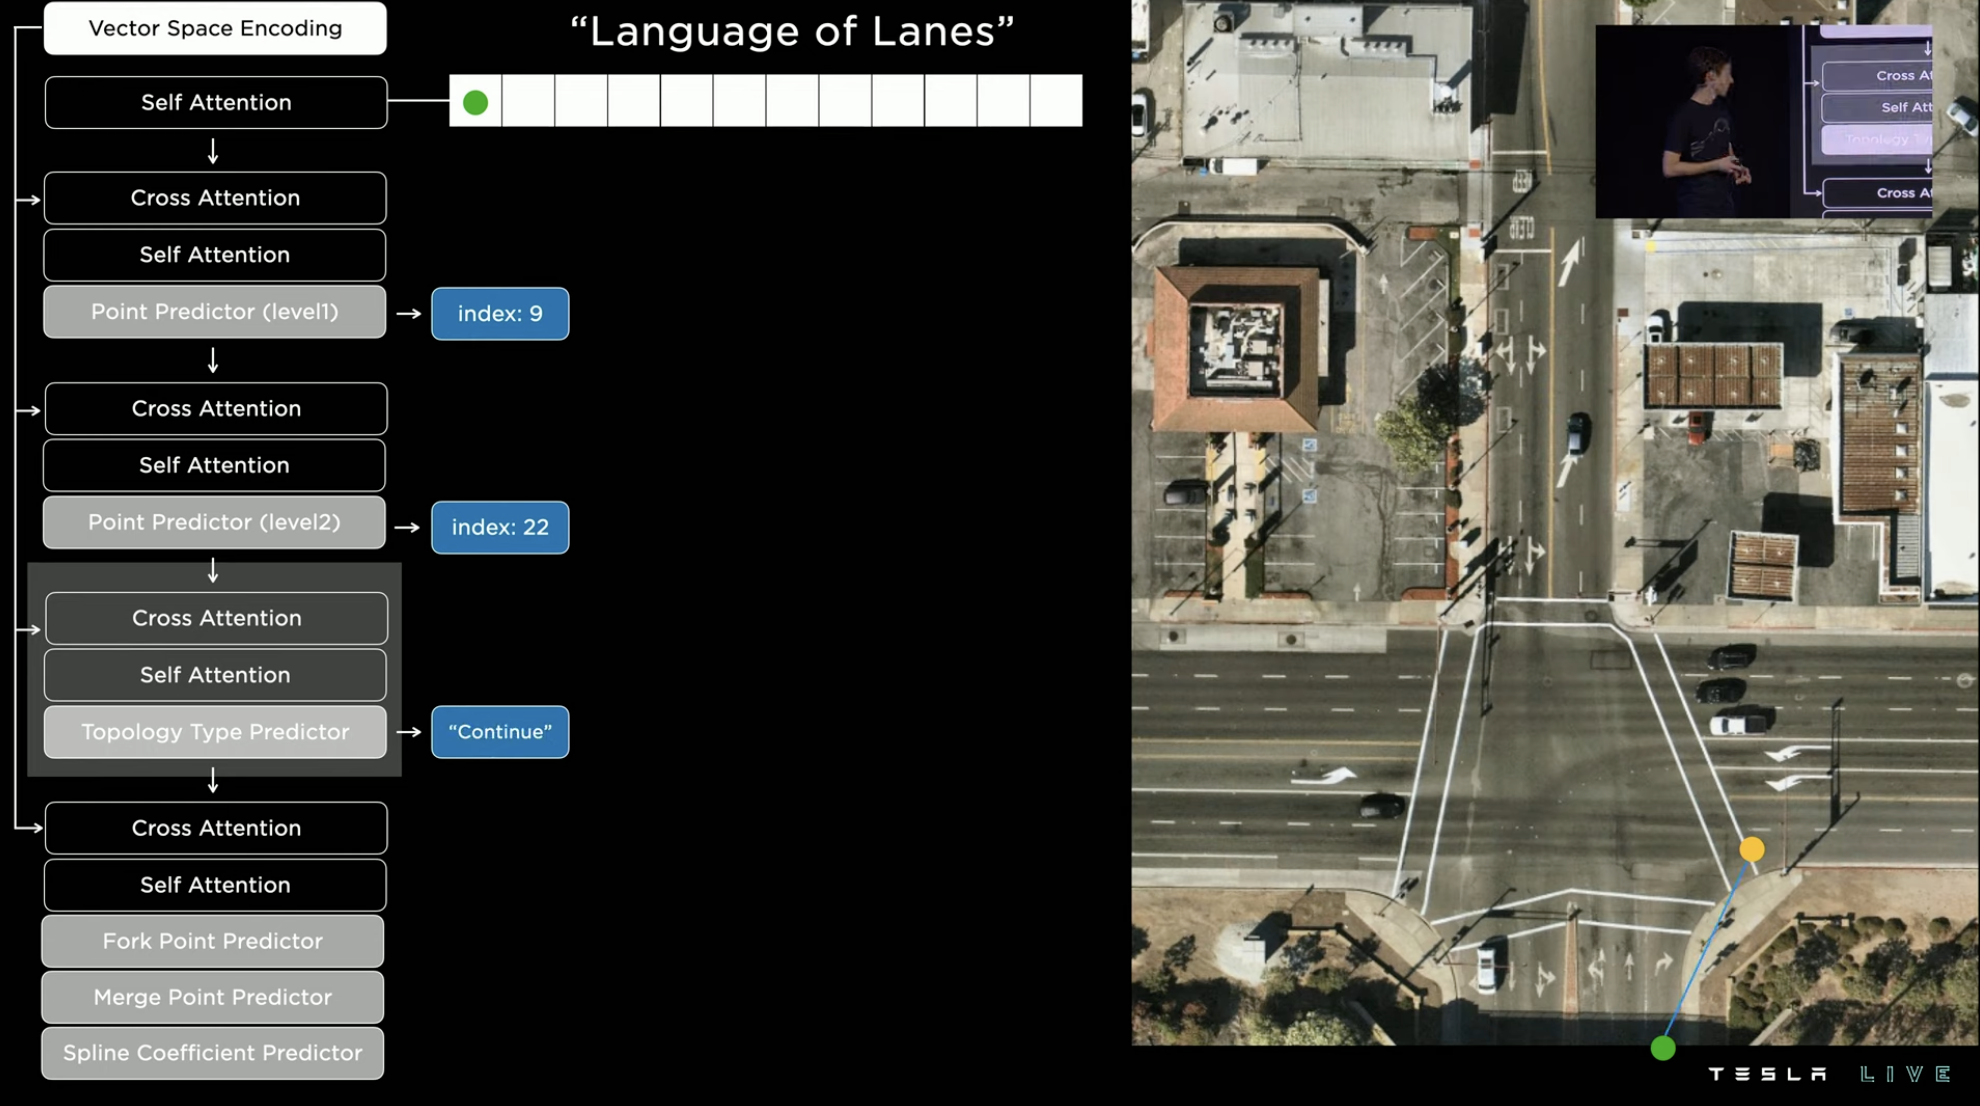Toggle the green start token marker

475,101
